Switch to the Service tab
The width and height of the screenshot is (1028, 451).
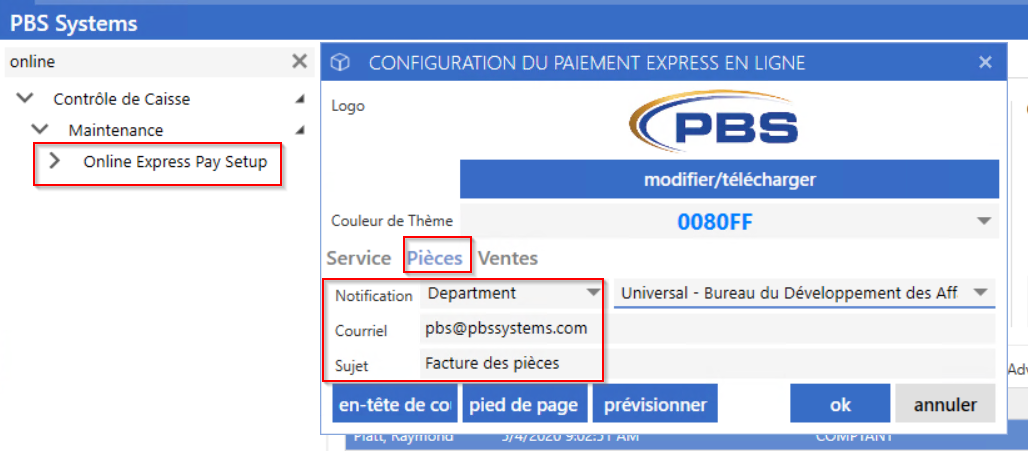359,258
